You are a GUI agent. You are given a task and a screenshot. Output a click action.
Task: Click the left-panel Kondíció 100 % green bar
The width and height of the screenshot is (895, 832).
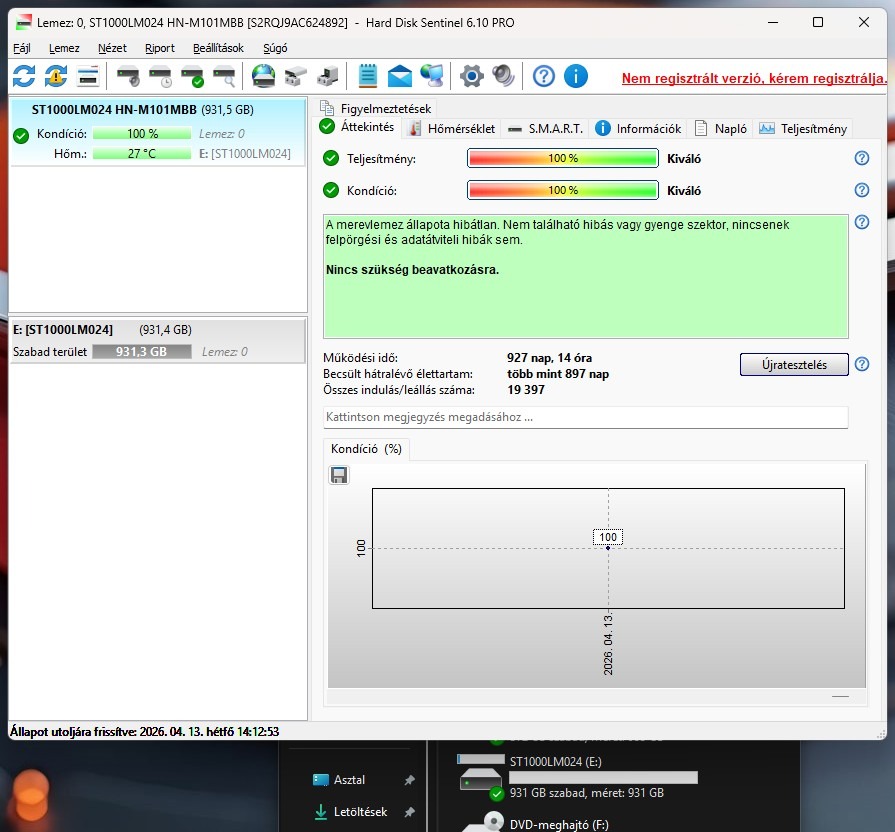coord(142,134)
